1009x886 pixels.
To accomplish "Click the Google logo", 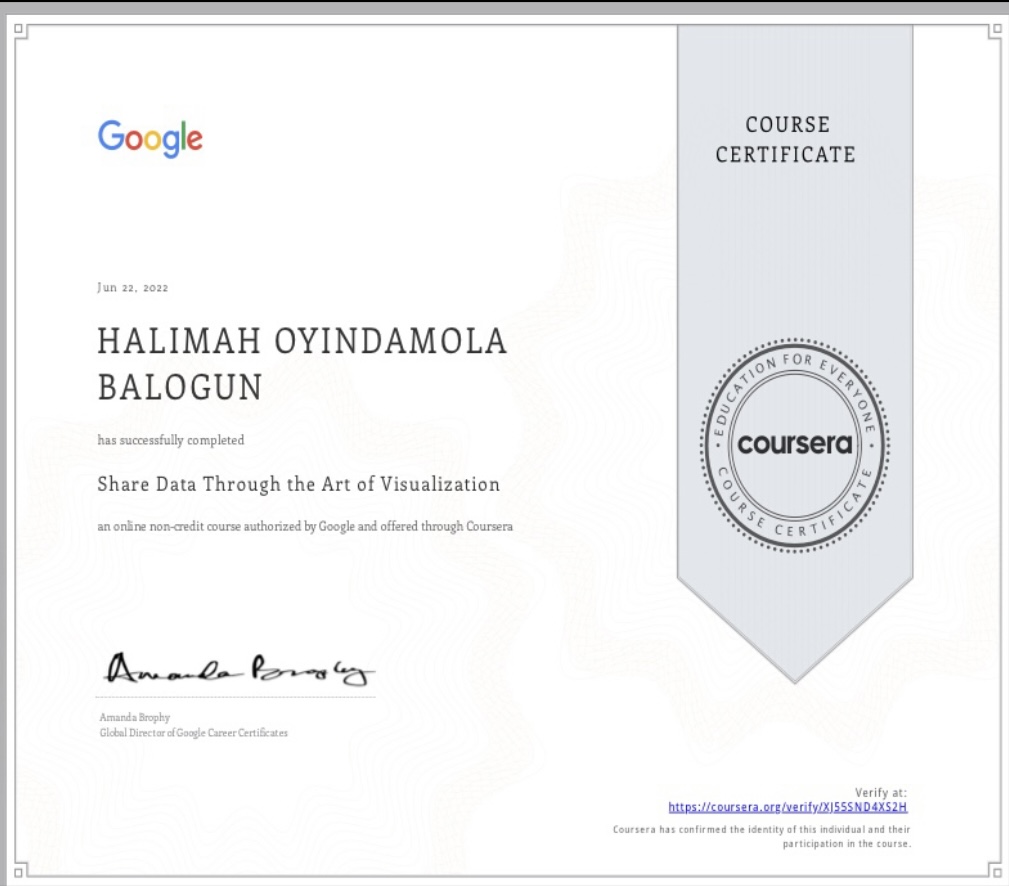I will [150, 138].
